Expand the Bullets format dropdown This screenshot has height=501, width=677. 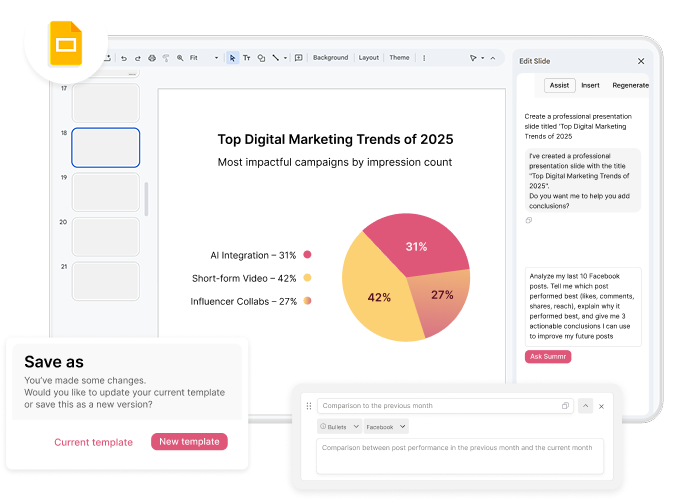pos(338,427)
